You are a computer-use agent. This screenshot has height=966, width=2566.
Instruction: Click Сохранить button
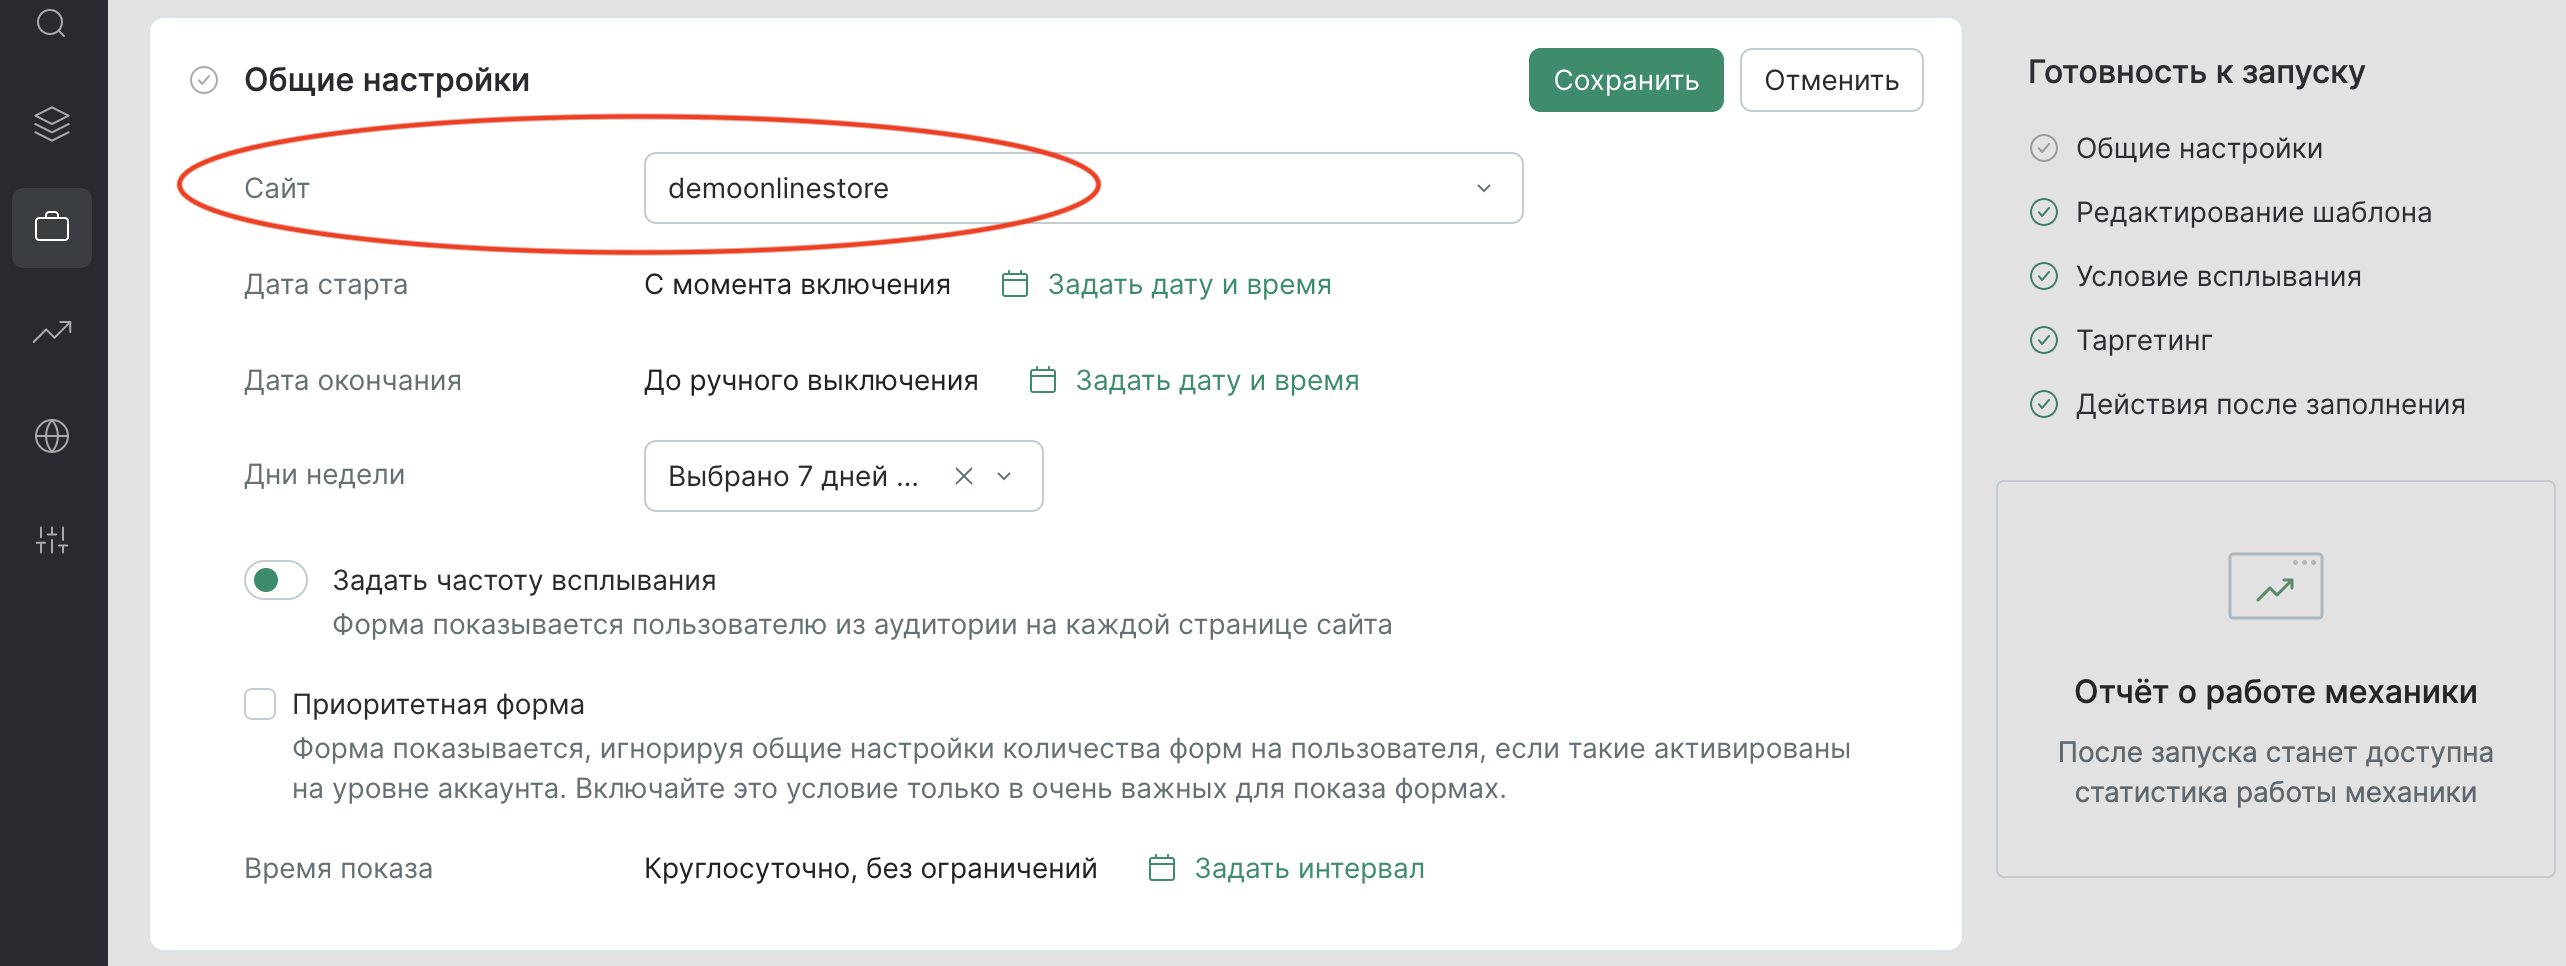coord(1626,80)
